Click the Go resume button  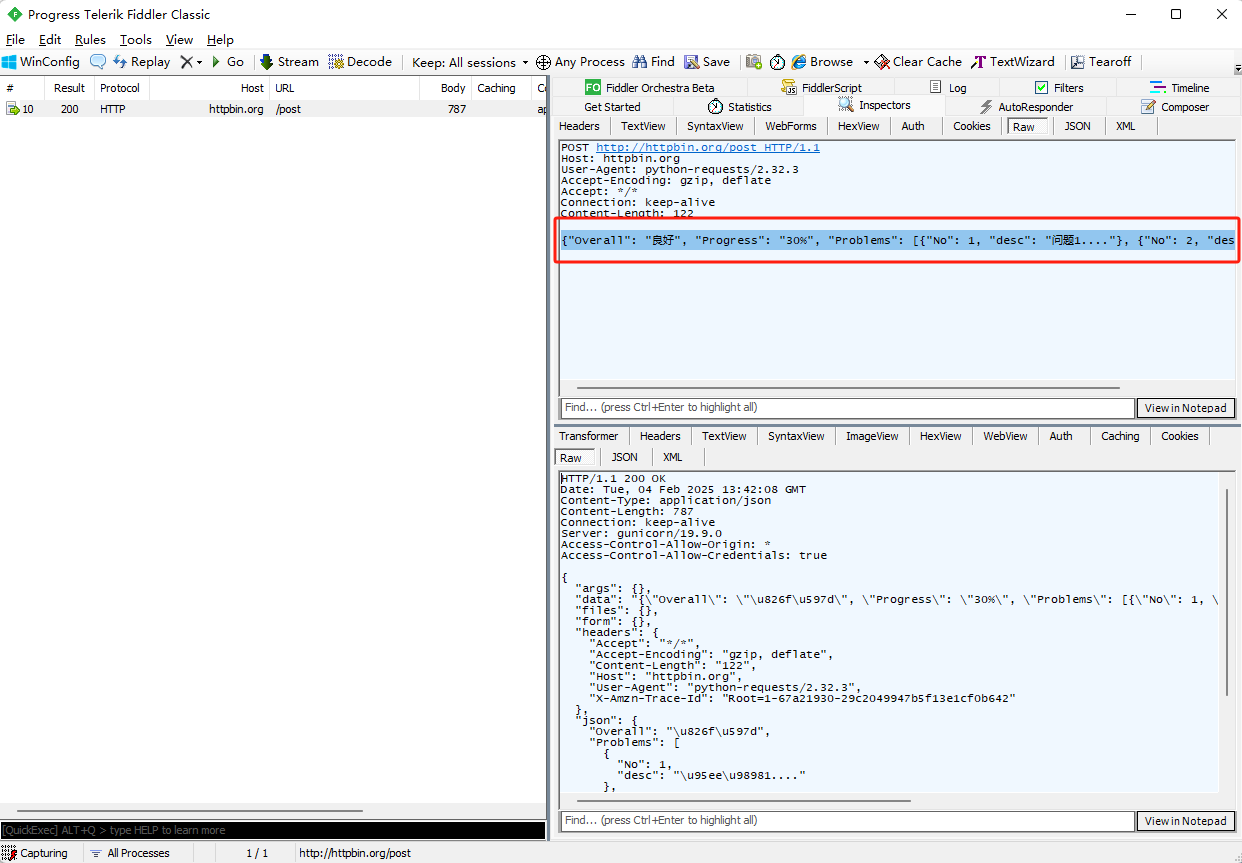pyautogui.click(x=227, y=62)
